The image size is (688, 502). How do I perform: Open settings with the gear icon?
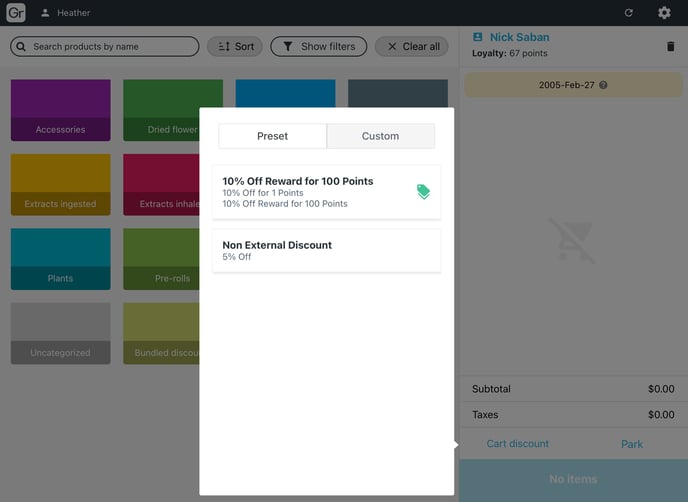coord(664,13)
